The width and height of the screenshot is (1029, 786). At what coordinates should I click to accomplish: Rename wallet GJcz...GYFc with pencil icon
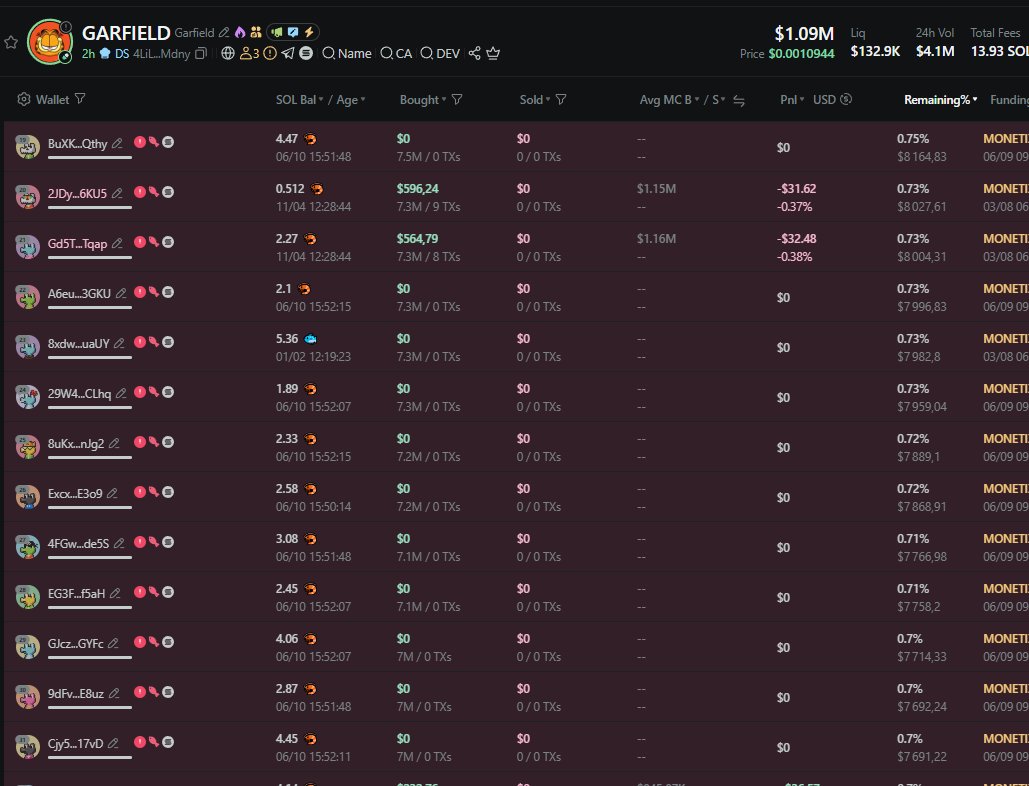(113, 644)
